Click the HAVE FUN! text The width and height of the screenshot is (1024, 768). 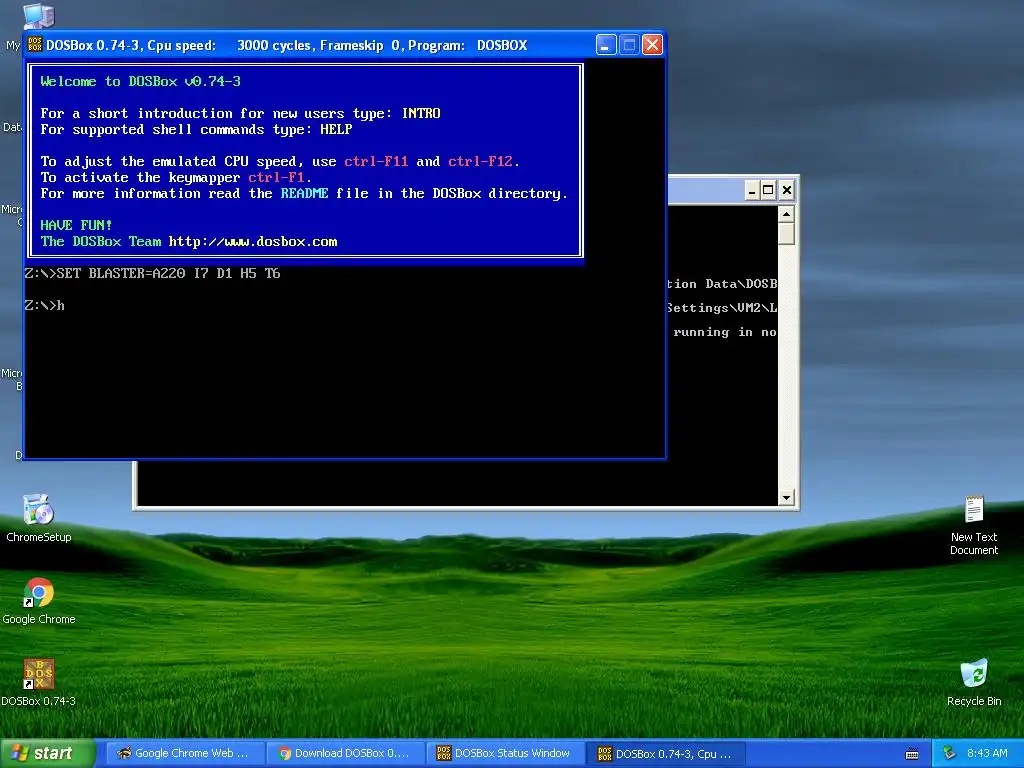[x=76, y=225]
